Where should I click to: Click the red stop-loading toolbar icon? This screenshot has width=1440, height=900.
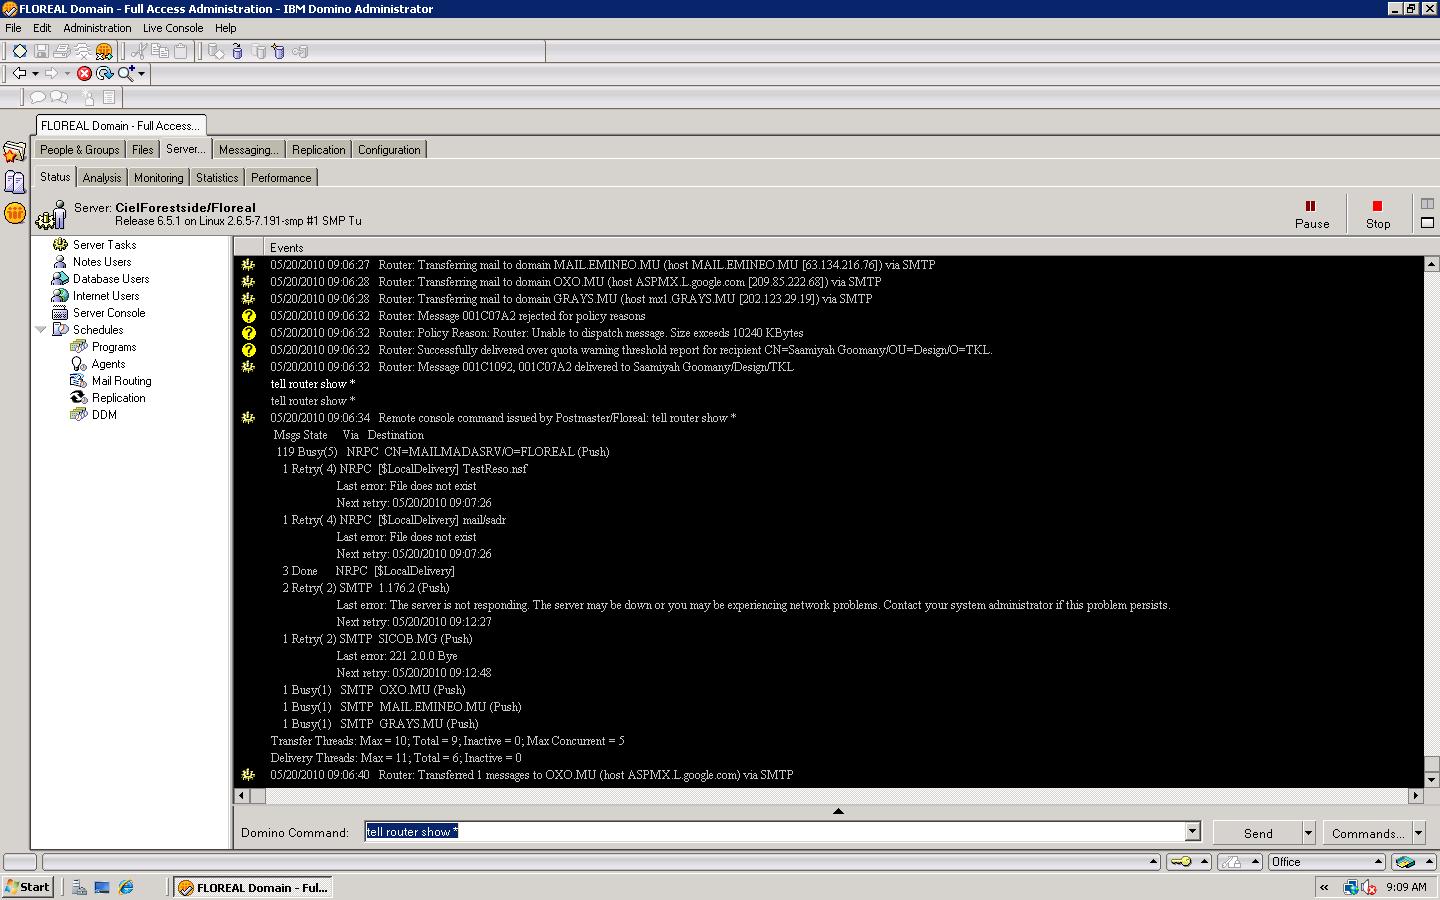[x=85, y=73]
